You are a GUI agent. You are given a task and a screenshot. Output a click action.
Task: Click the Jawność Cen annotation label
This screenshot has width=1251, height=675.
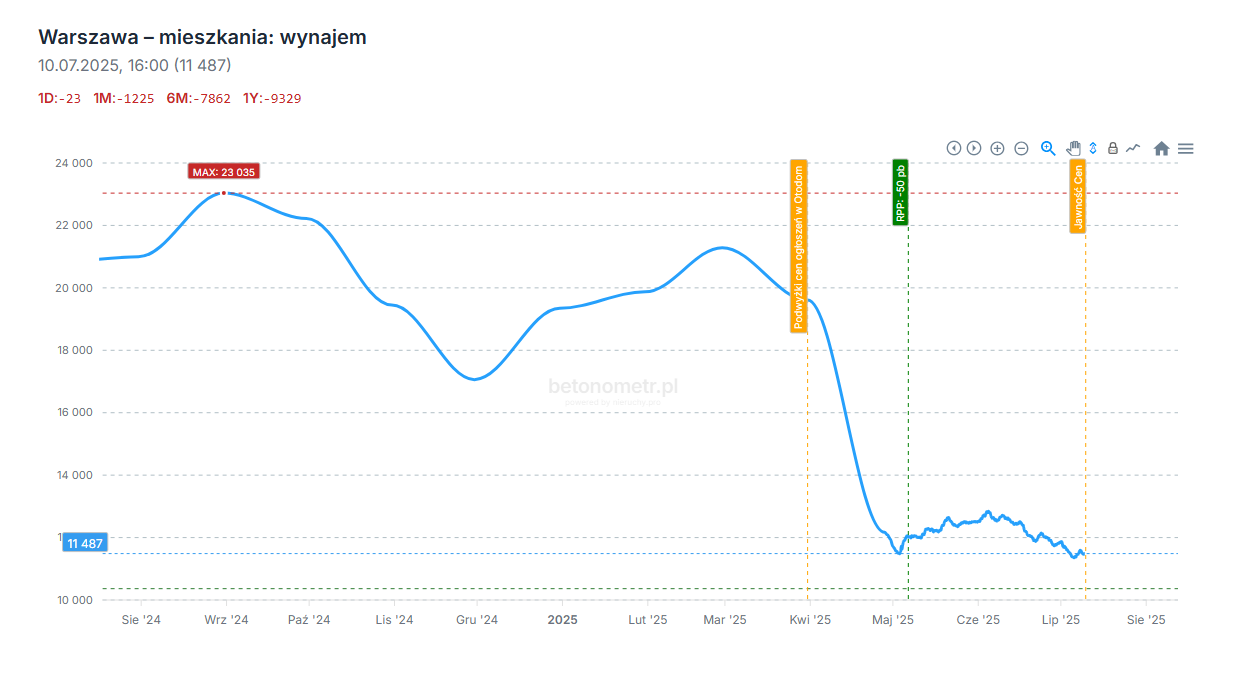[x=1078, y=196]
